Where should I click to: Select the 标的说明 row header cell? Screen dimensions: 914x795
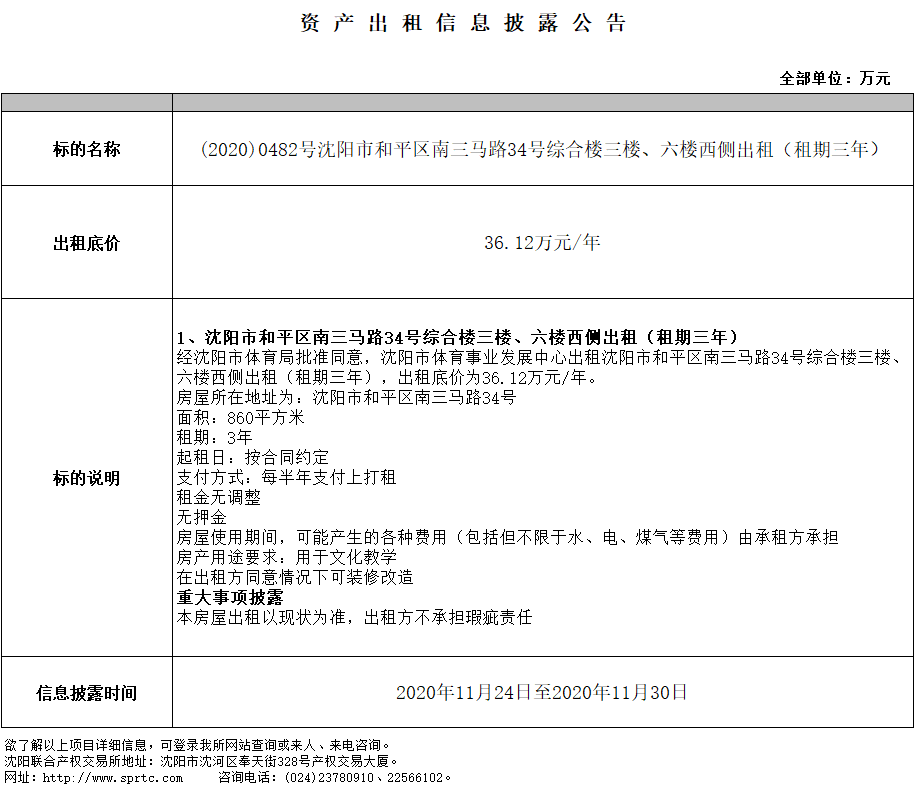86,478
